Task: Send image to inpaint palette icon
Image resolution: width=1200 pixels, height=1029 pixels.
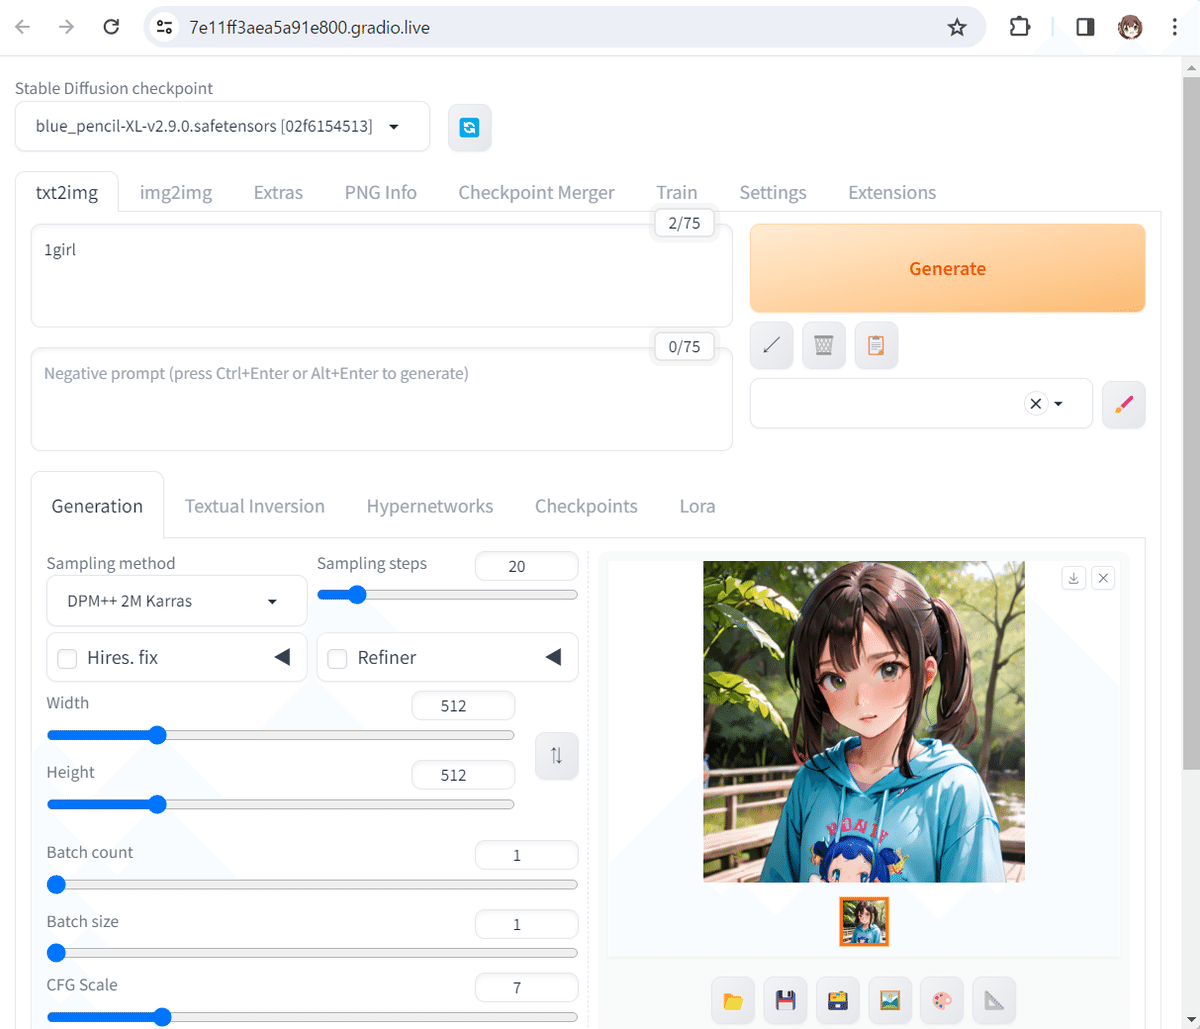Action: tap(942, 1000)
